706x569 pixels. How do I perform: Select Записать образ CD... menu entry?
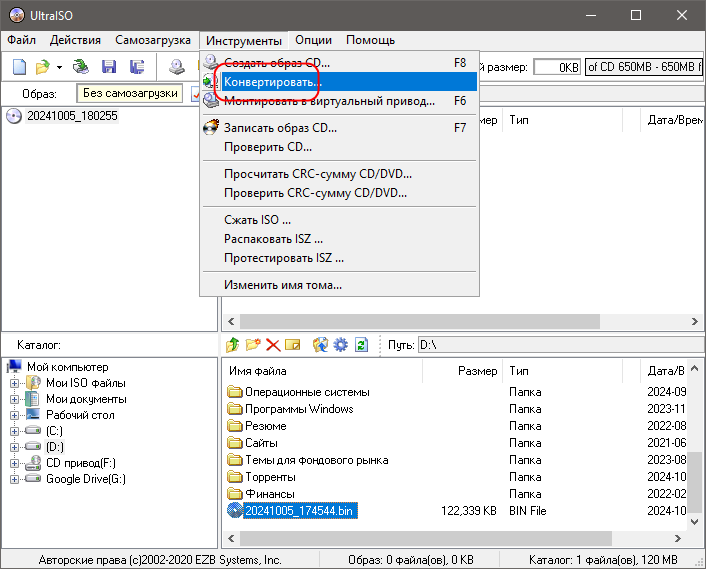(x=339, y=128)
